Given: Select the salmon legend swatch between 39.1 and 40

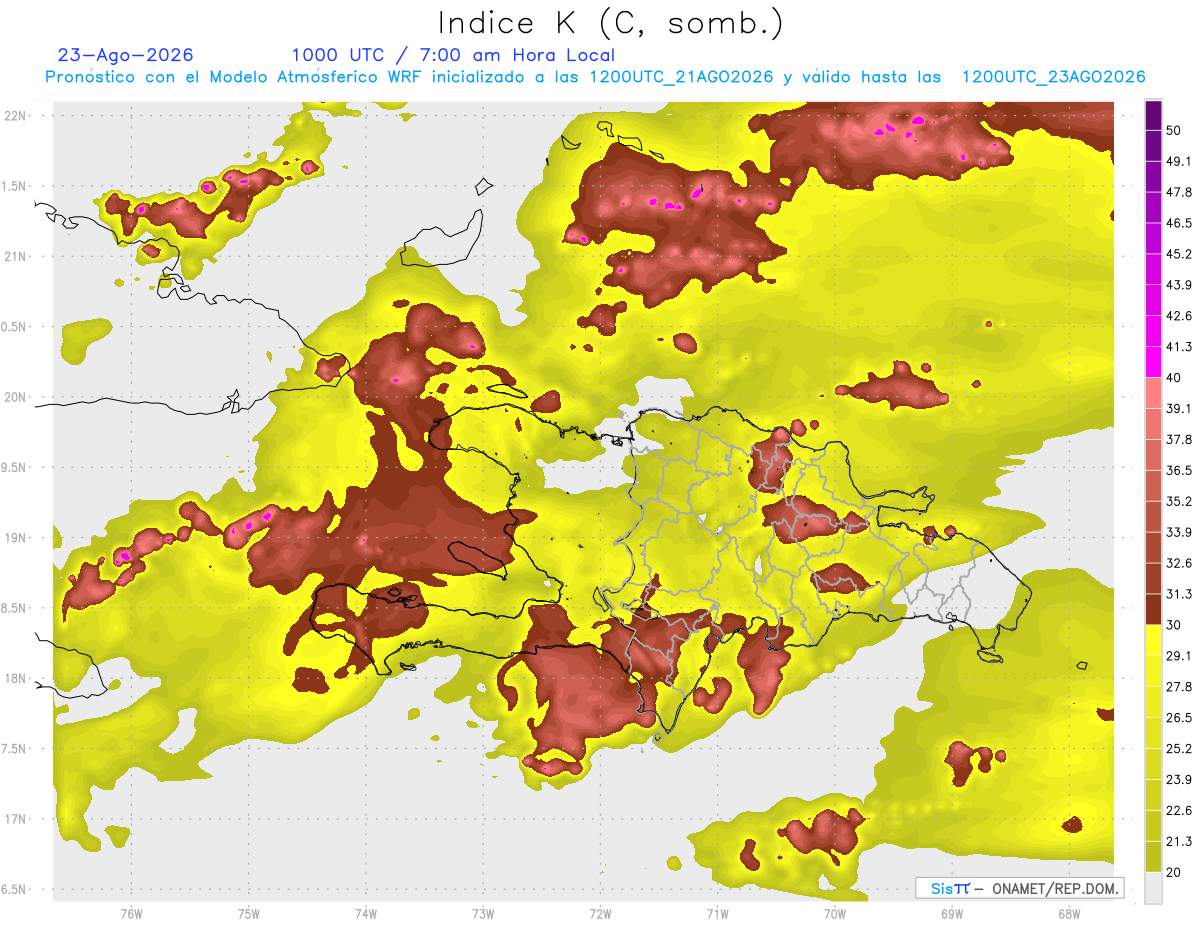Looking at the screenshot, I should [x=1153, y=393].
